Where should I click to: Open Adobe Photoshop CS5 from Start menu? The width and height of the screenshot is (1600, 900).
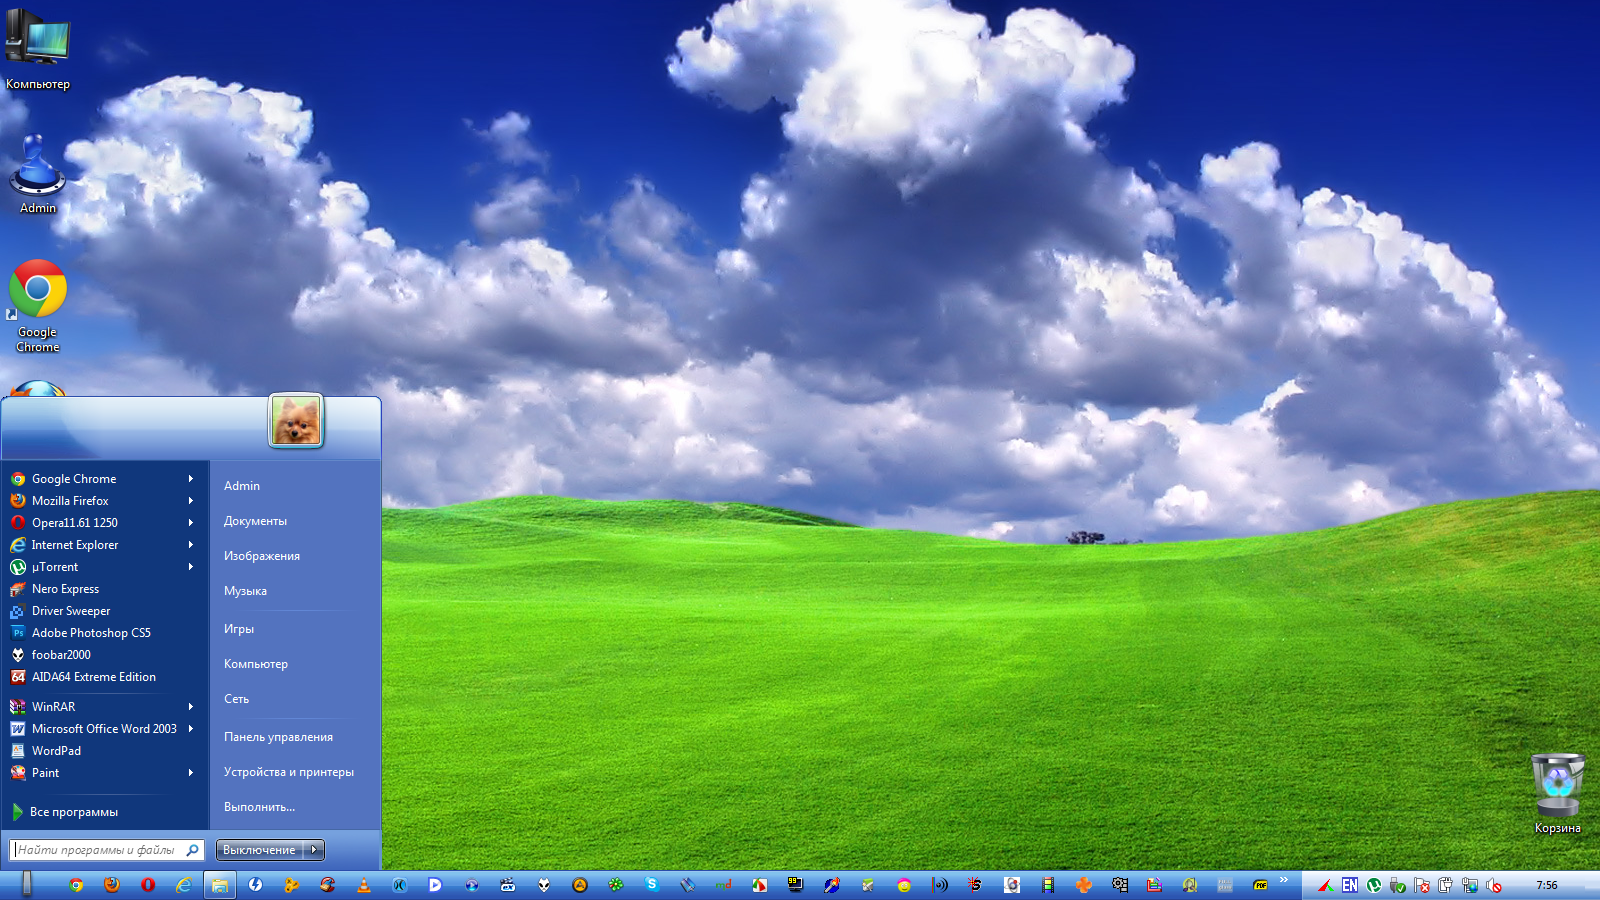[x=91, y=633]
